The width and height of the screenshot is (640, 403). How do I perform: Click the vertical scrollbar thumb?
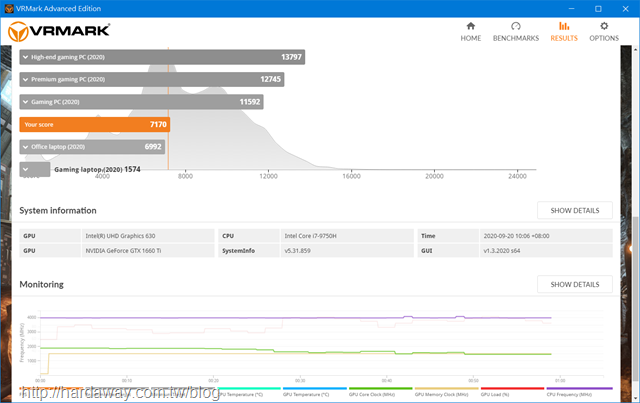click(636, 300)
